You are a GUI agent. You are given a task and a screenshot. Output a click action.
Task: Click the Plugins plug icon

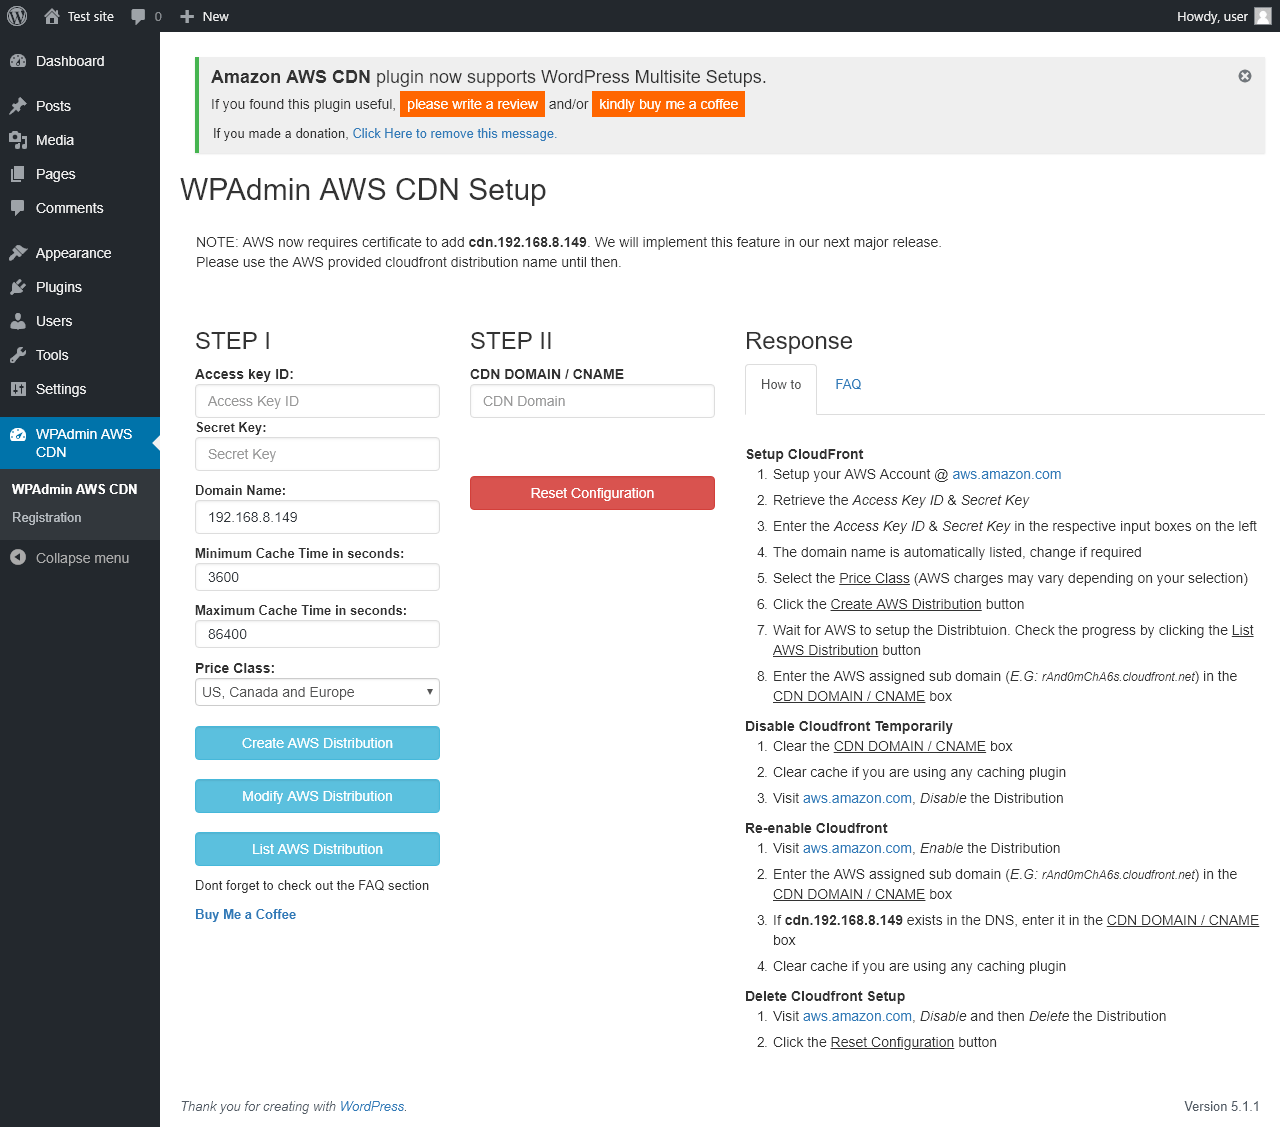coord(18,287)
